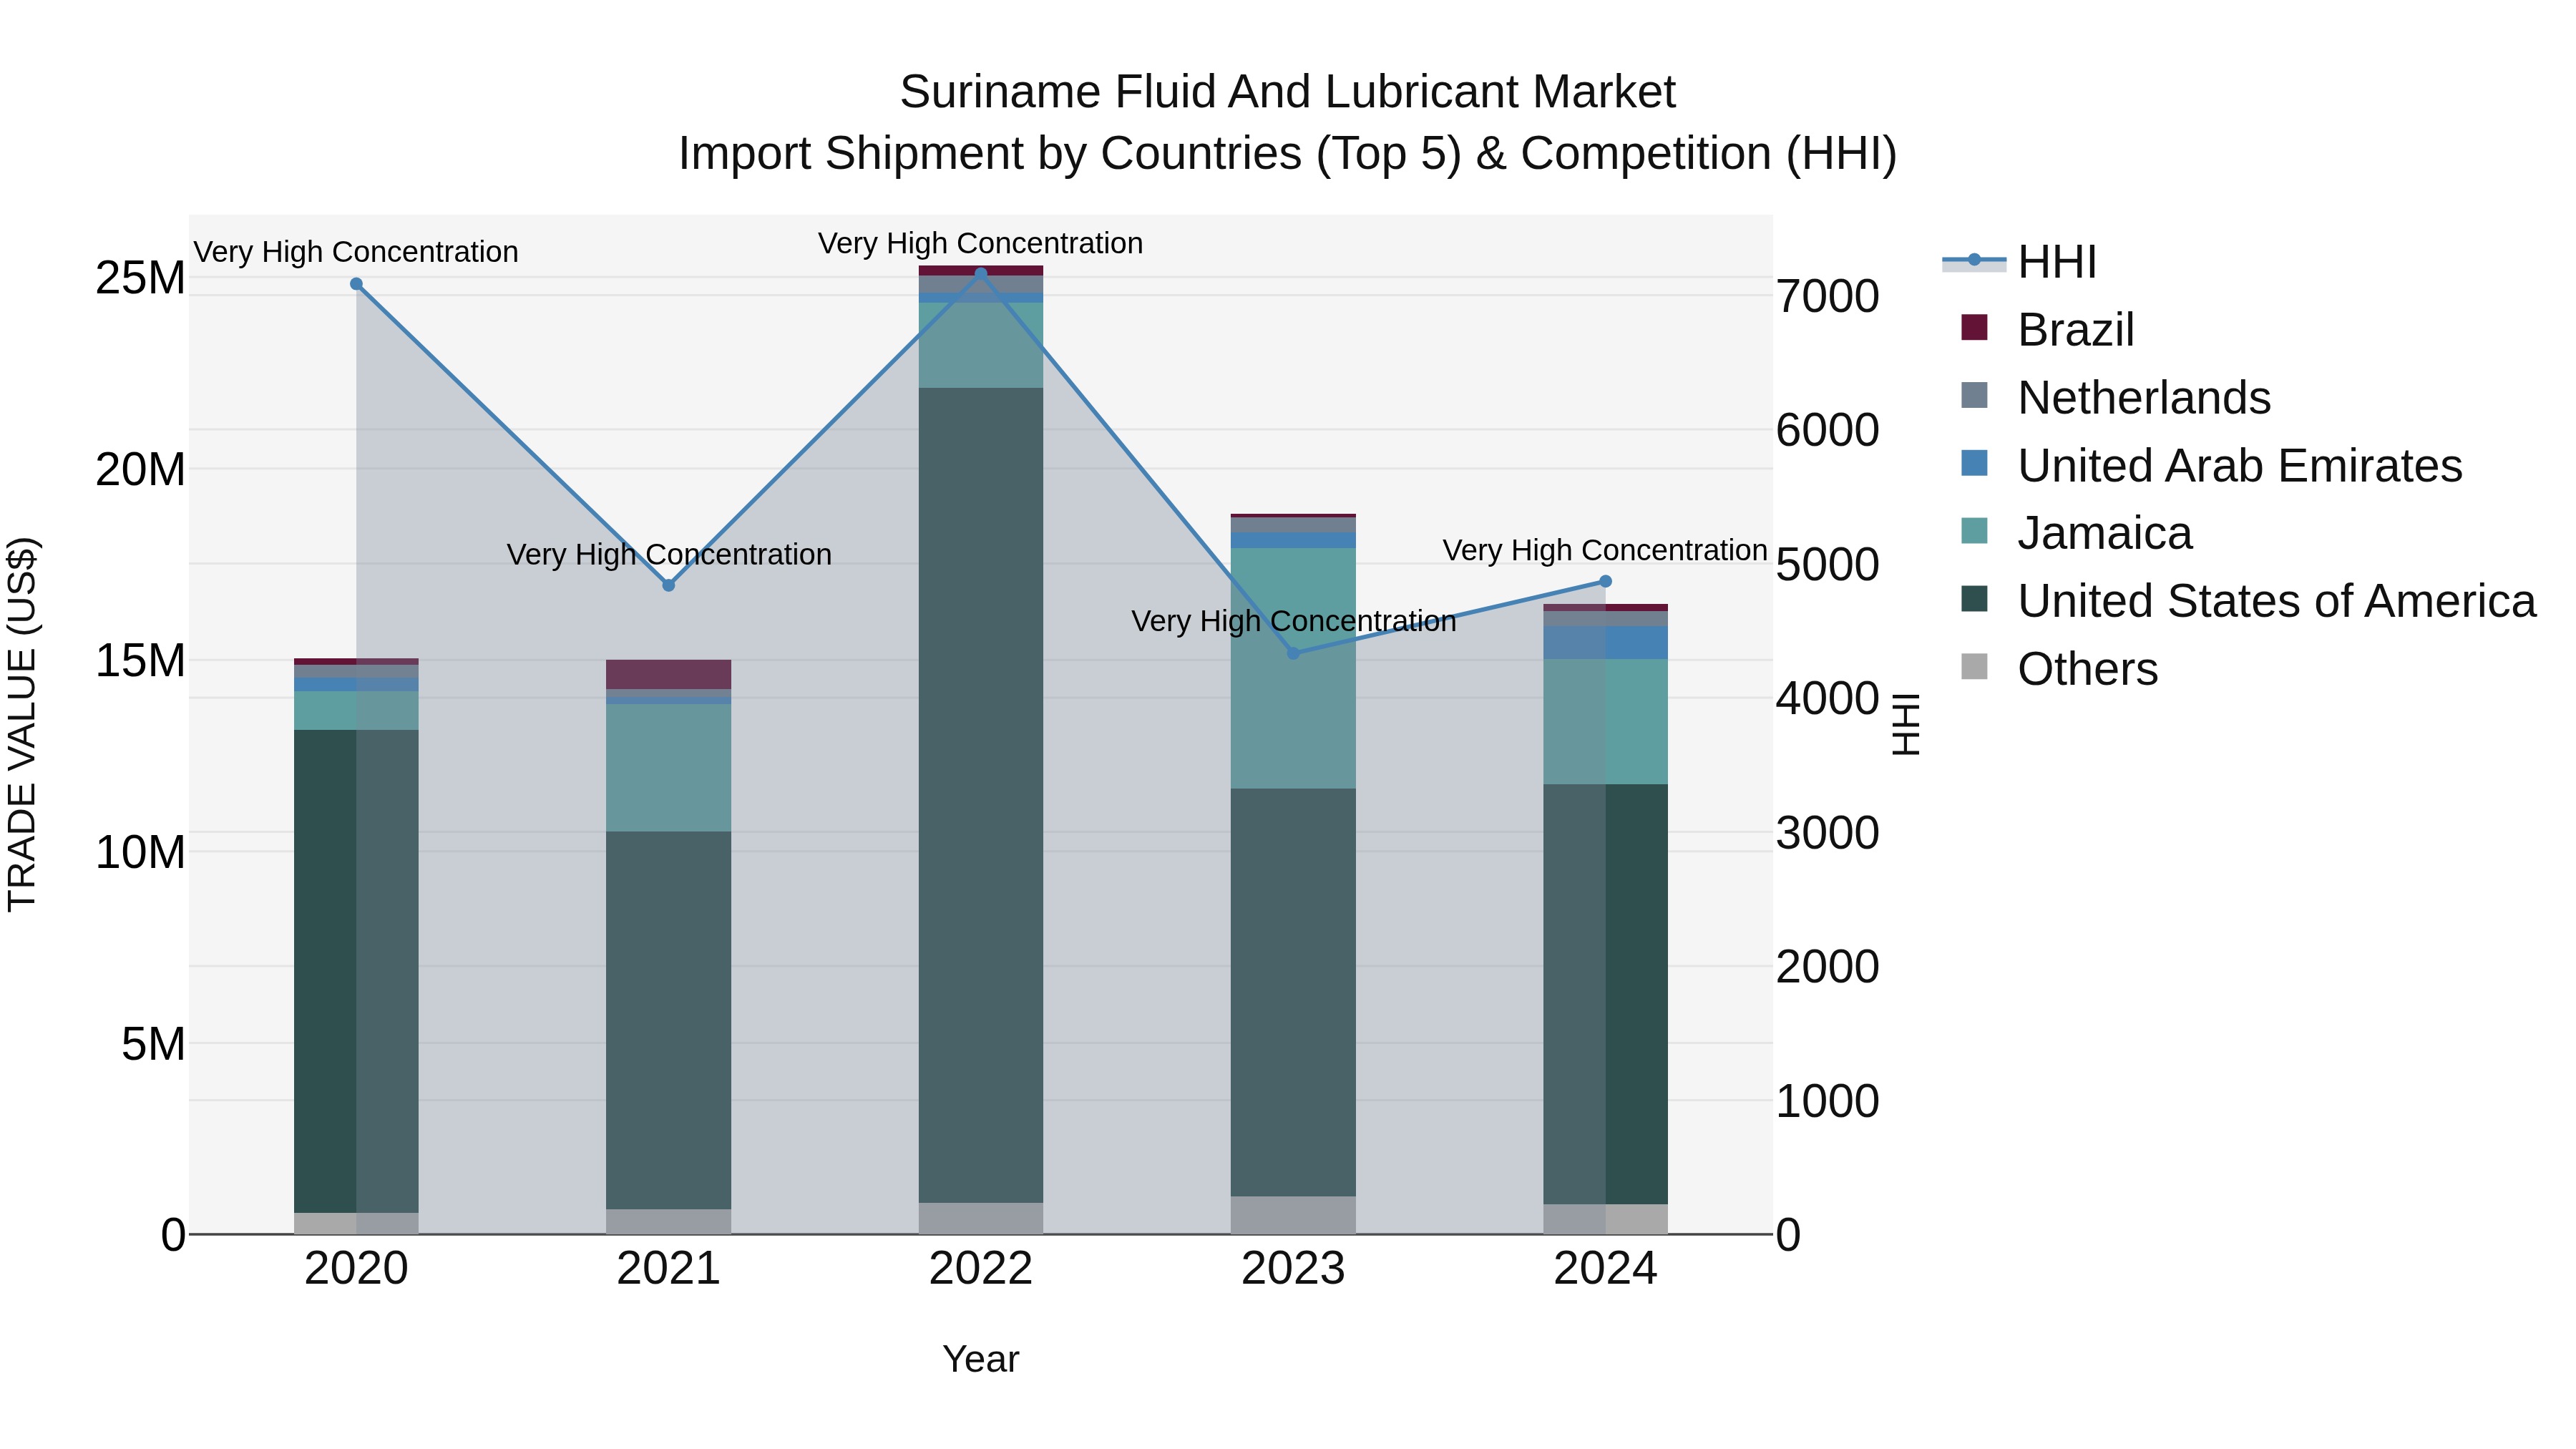Click the 10M left axis tick label
2576x1449 pixels.
140,853
